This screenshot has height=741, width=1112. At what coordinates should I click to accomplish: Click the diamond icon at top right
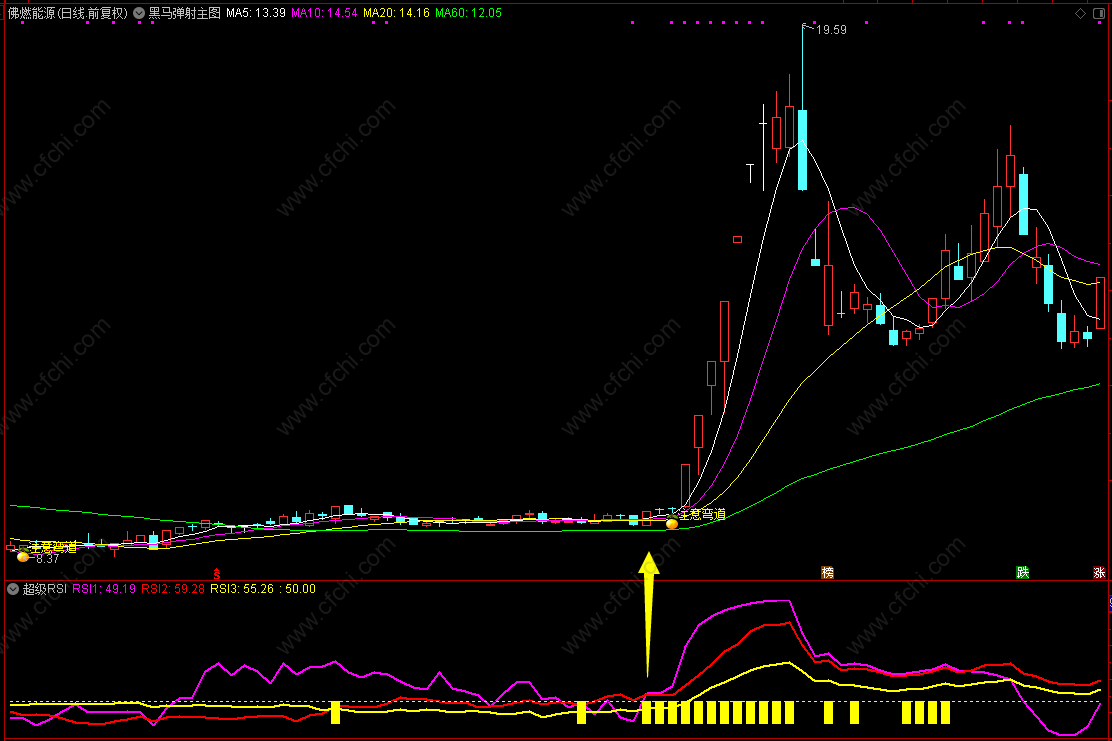[x=1080, y=13]
